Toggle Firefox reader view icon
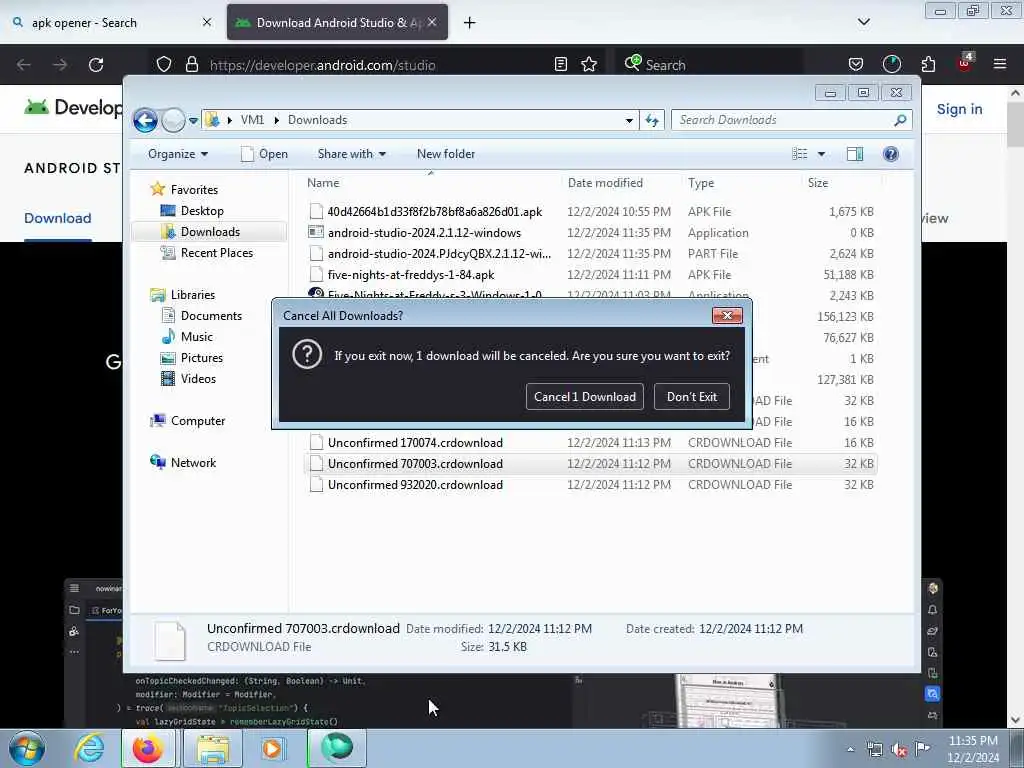The width and height of the screenshot is (1024, 768). pyautogui.click(x=560, y=64)
